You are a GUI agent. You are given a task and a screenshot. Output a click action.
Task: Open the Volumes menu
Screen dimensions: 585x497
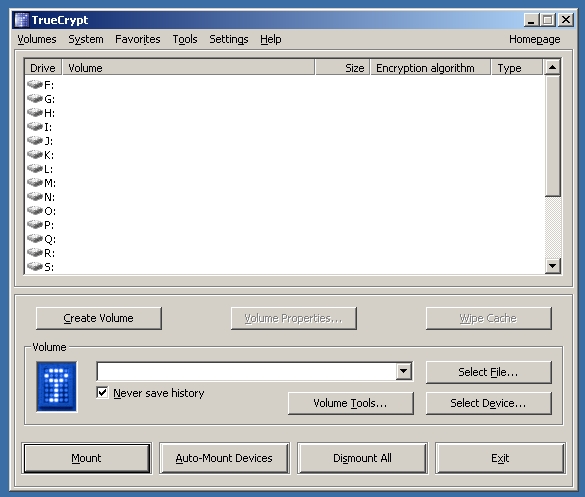(37, 39)
